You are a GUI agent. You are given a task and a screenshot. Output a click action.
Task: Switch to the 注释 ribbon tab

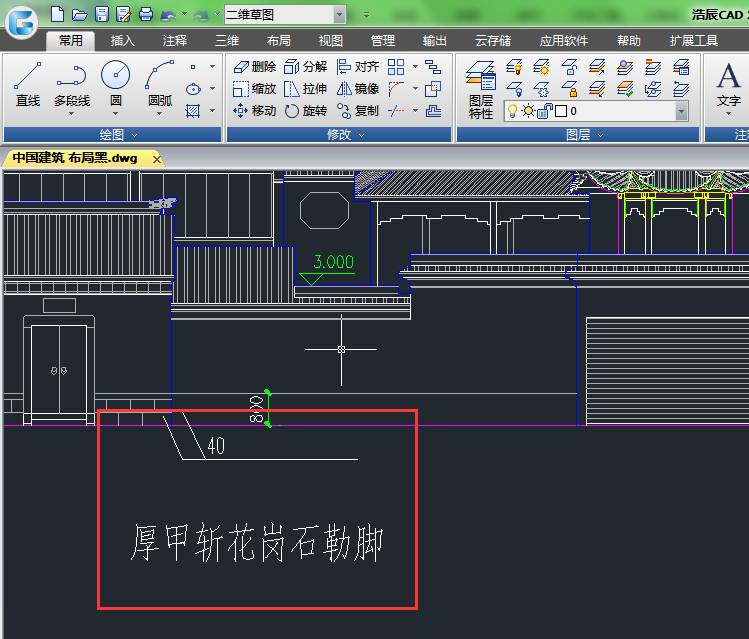(174, 41)
